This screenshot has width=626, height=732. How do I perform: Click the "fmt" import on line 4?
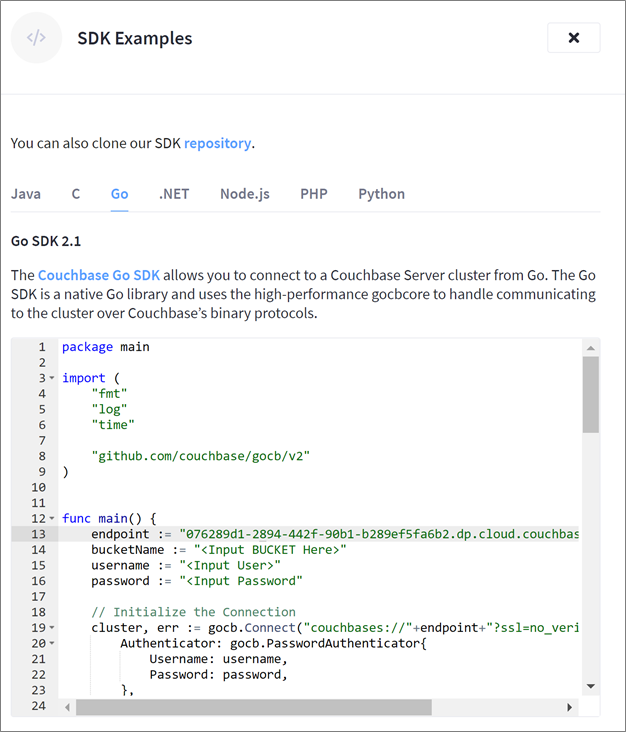[109, 394]
